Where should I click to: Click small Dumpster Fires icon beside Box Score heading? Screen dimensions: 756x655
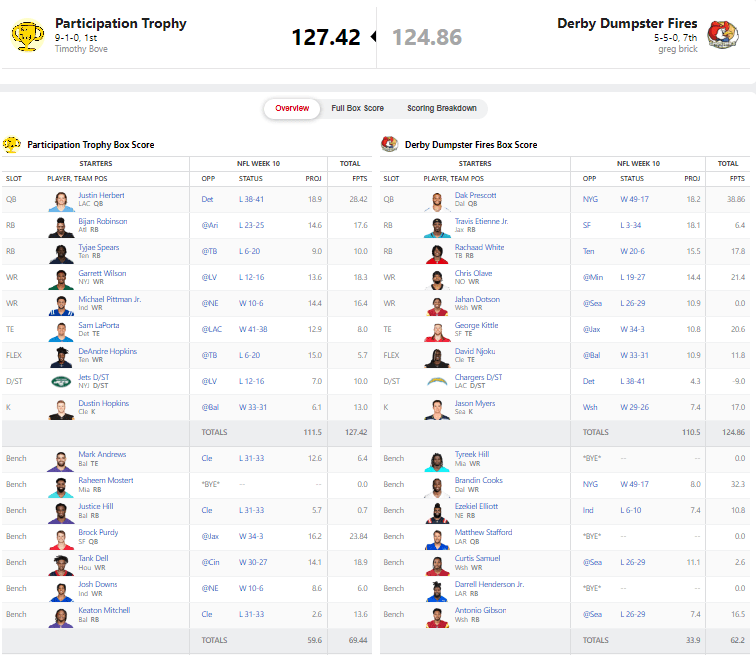(x=389, y=145)
